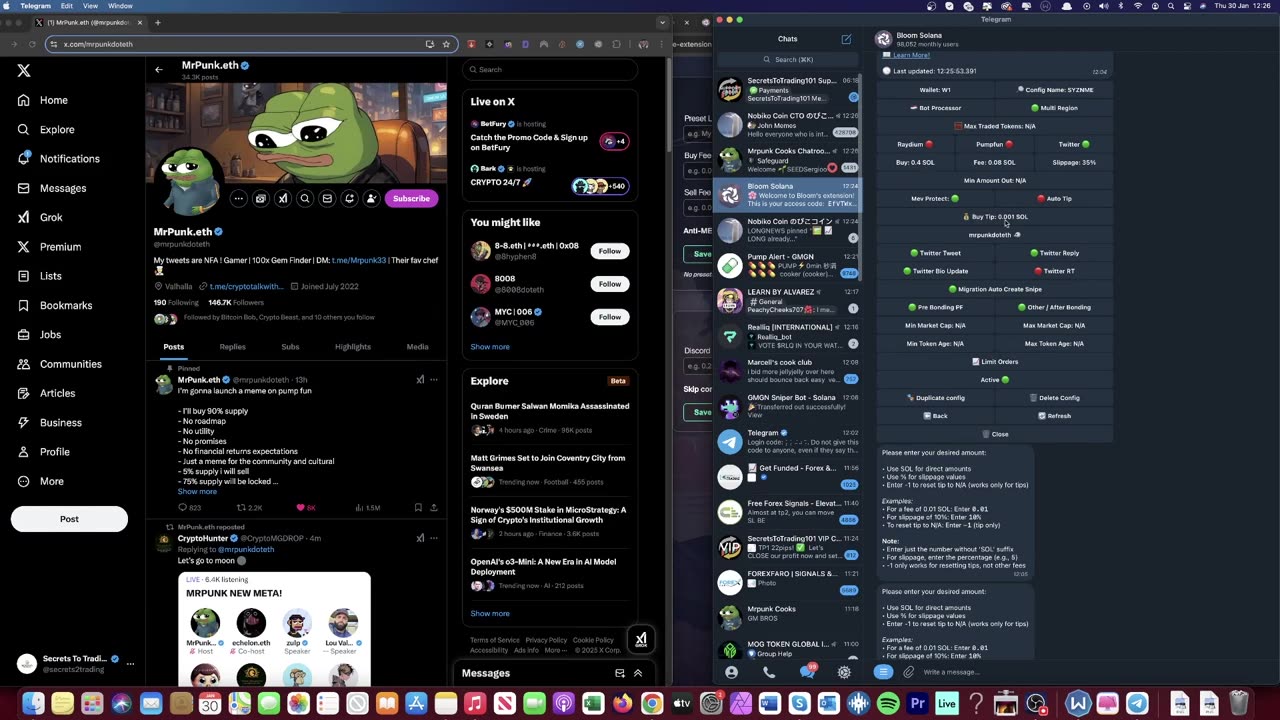Compose new Telegram message icon

coord(846,39)
